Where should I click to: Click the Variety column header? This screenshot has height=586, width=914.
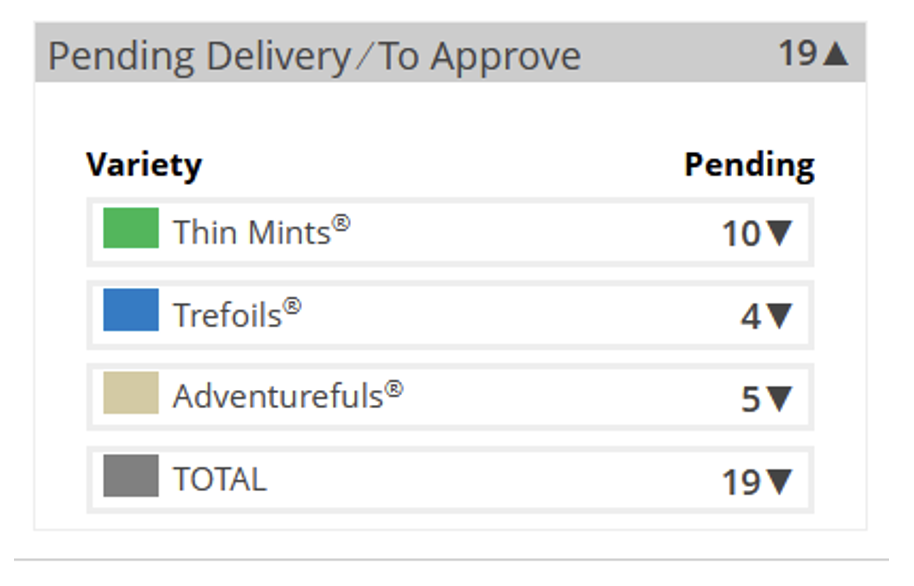click(144, 165)
